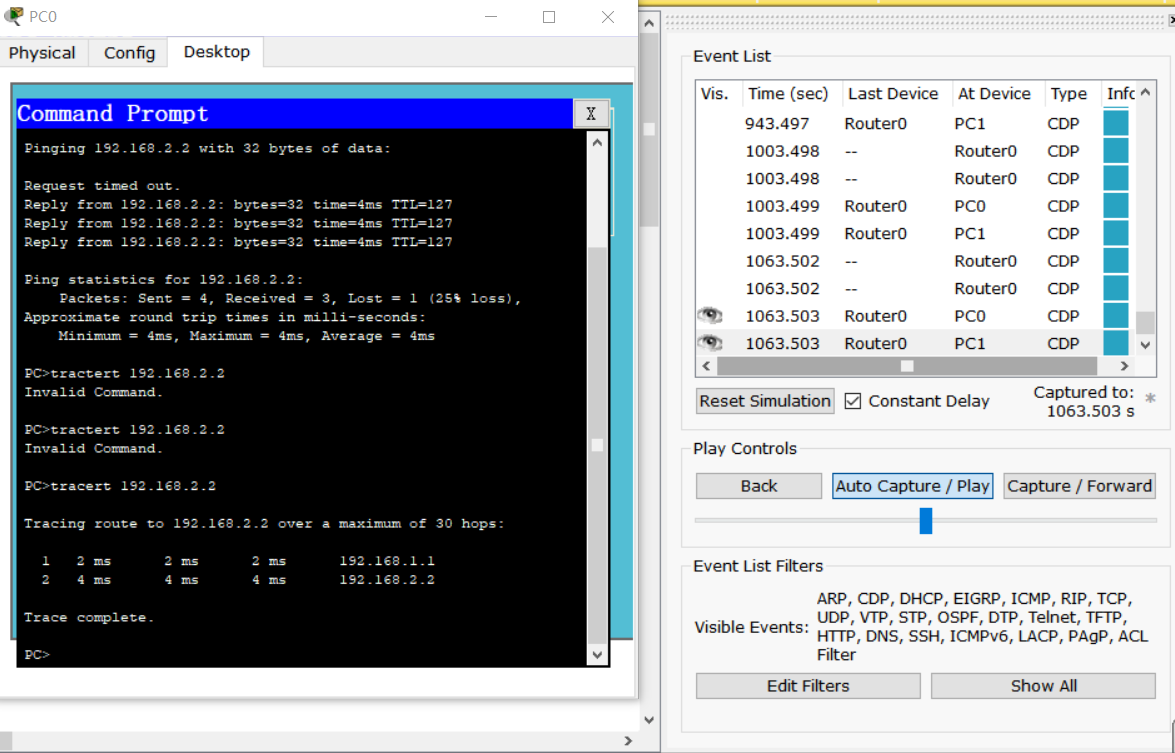1175x753 pixels.
Task: Switch to the Physical tab
Action: [42, 52]
